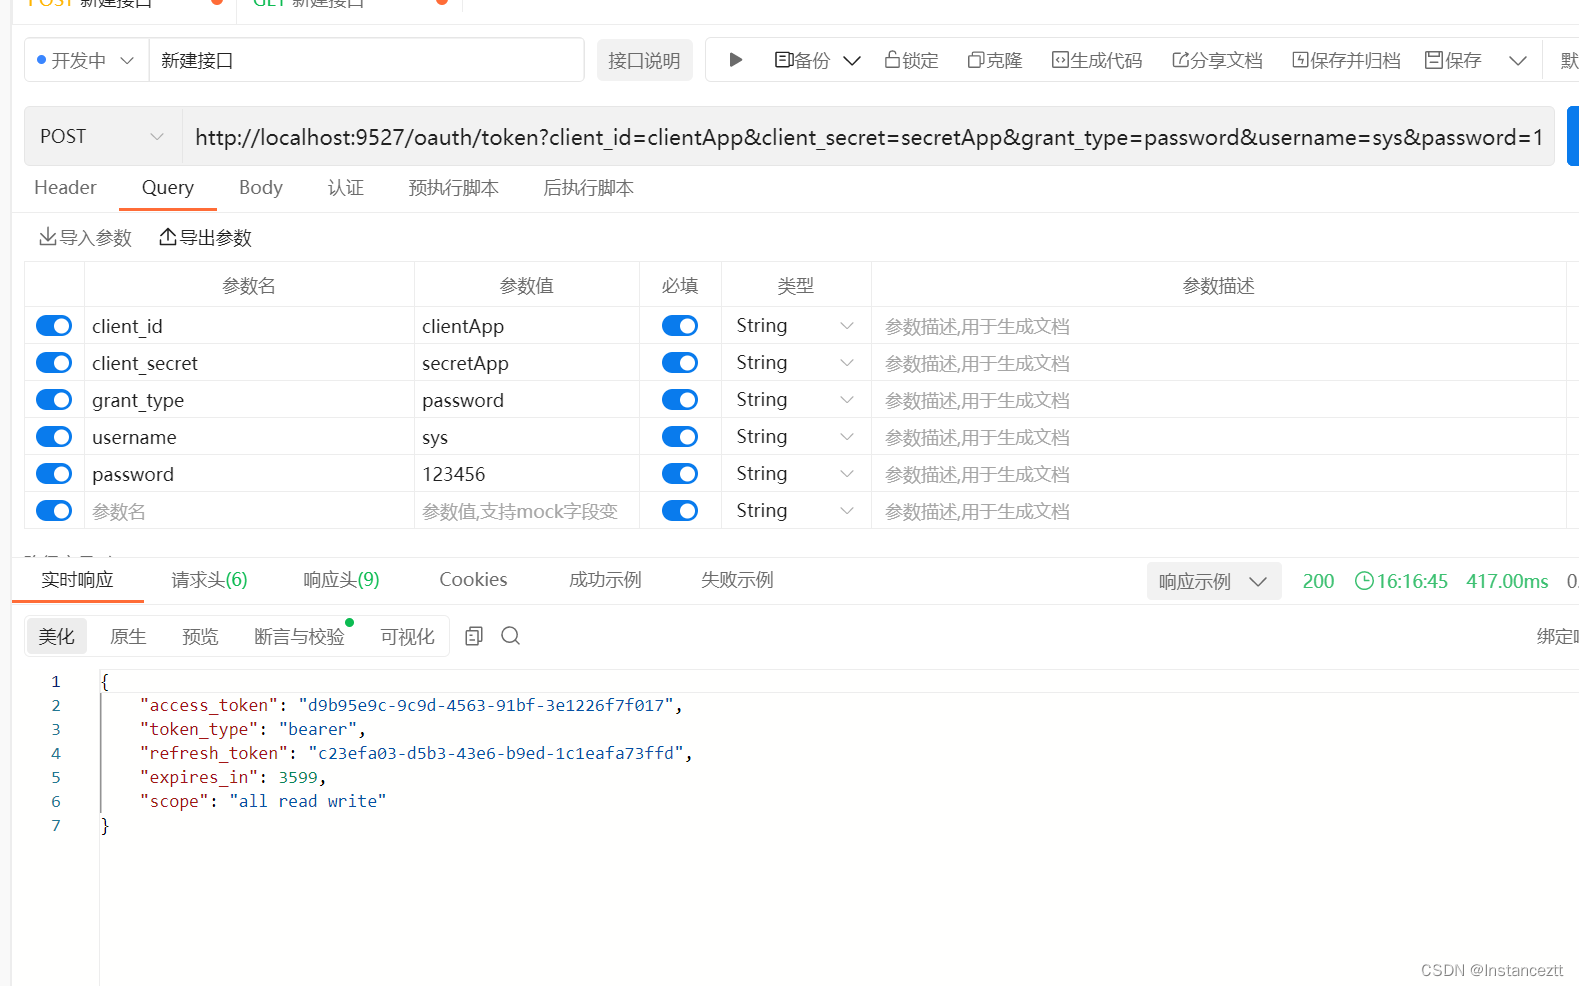This screenshot has height=986, width=1579.
Task: Select the 实时响应 tab
Action: pyautogui.click(x=78, y=580)
